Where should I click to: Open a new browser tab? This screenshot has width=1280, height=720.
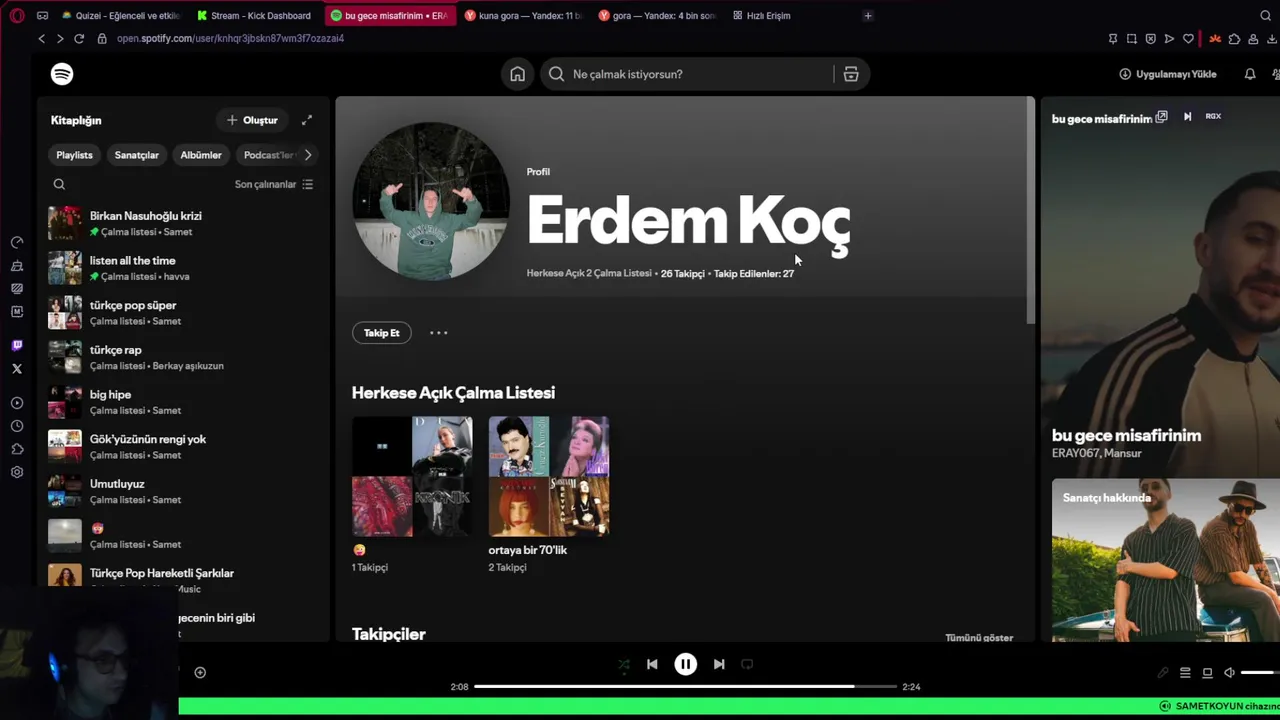point(868,15)
